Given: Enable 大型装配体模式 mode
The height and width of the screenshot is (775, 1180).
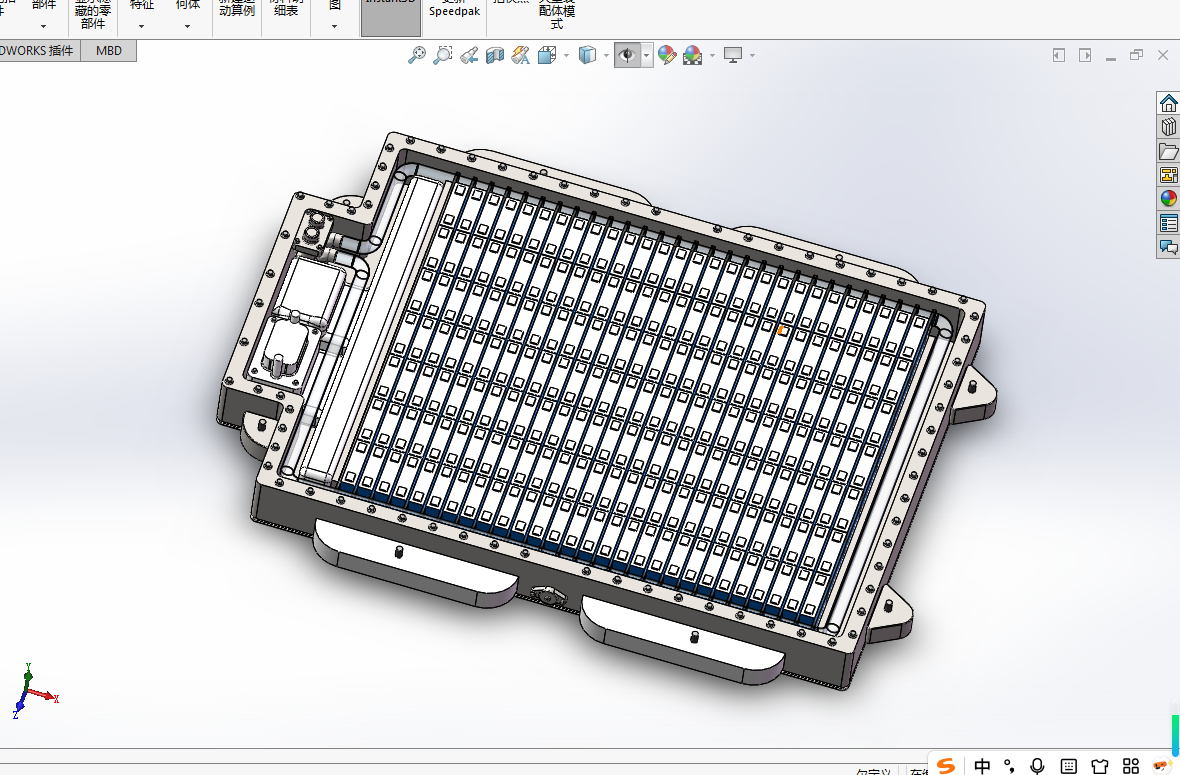Looking at the screenshot, I should pyautogui.click(x=556, y=12).
